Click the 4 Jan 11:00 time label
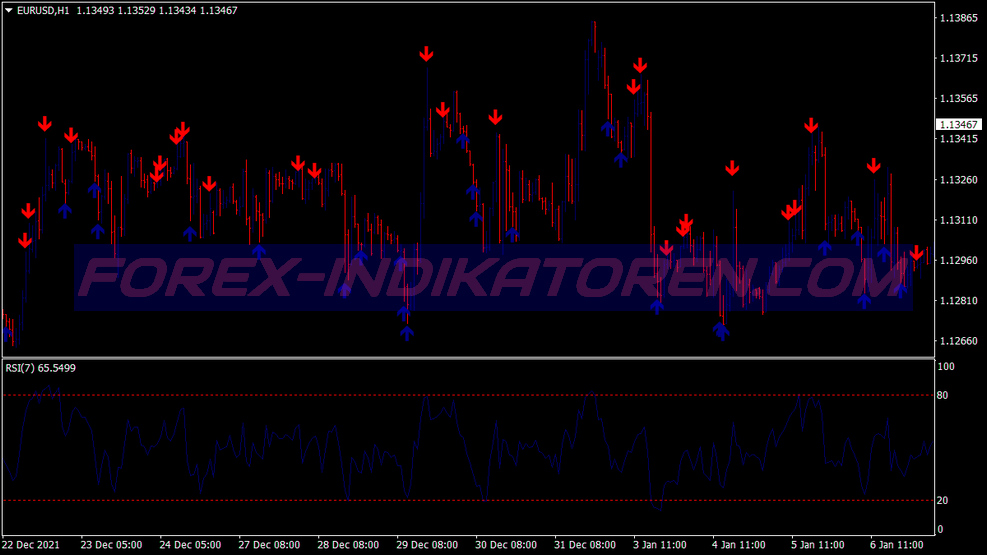 pyautogui.click(x=738, y=545)
